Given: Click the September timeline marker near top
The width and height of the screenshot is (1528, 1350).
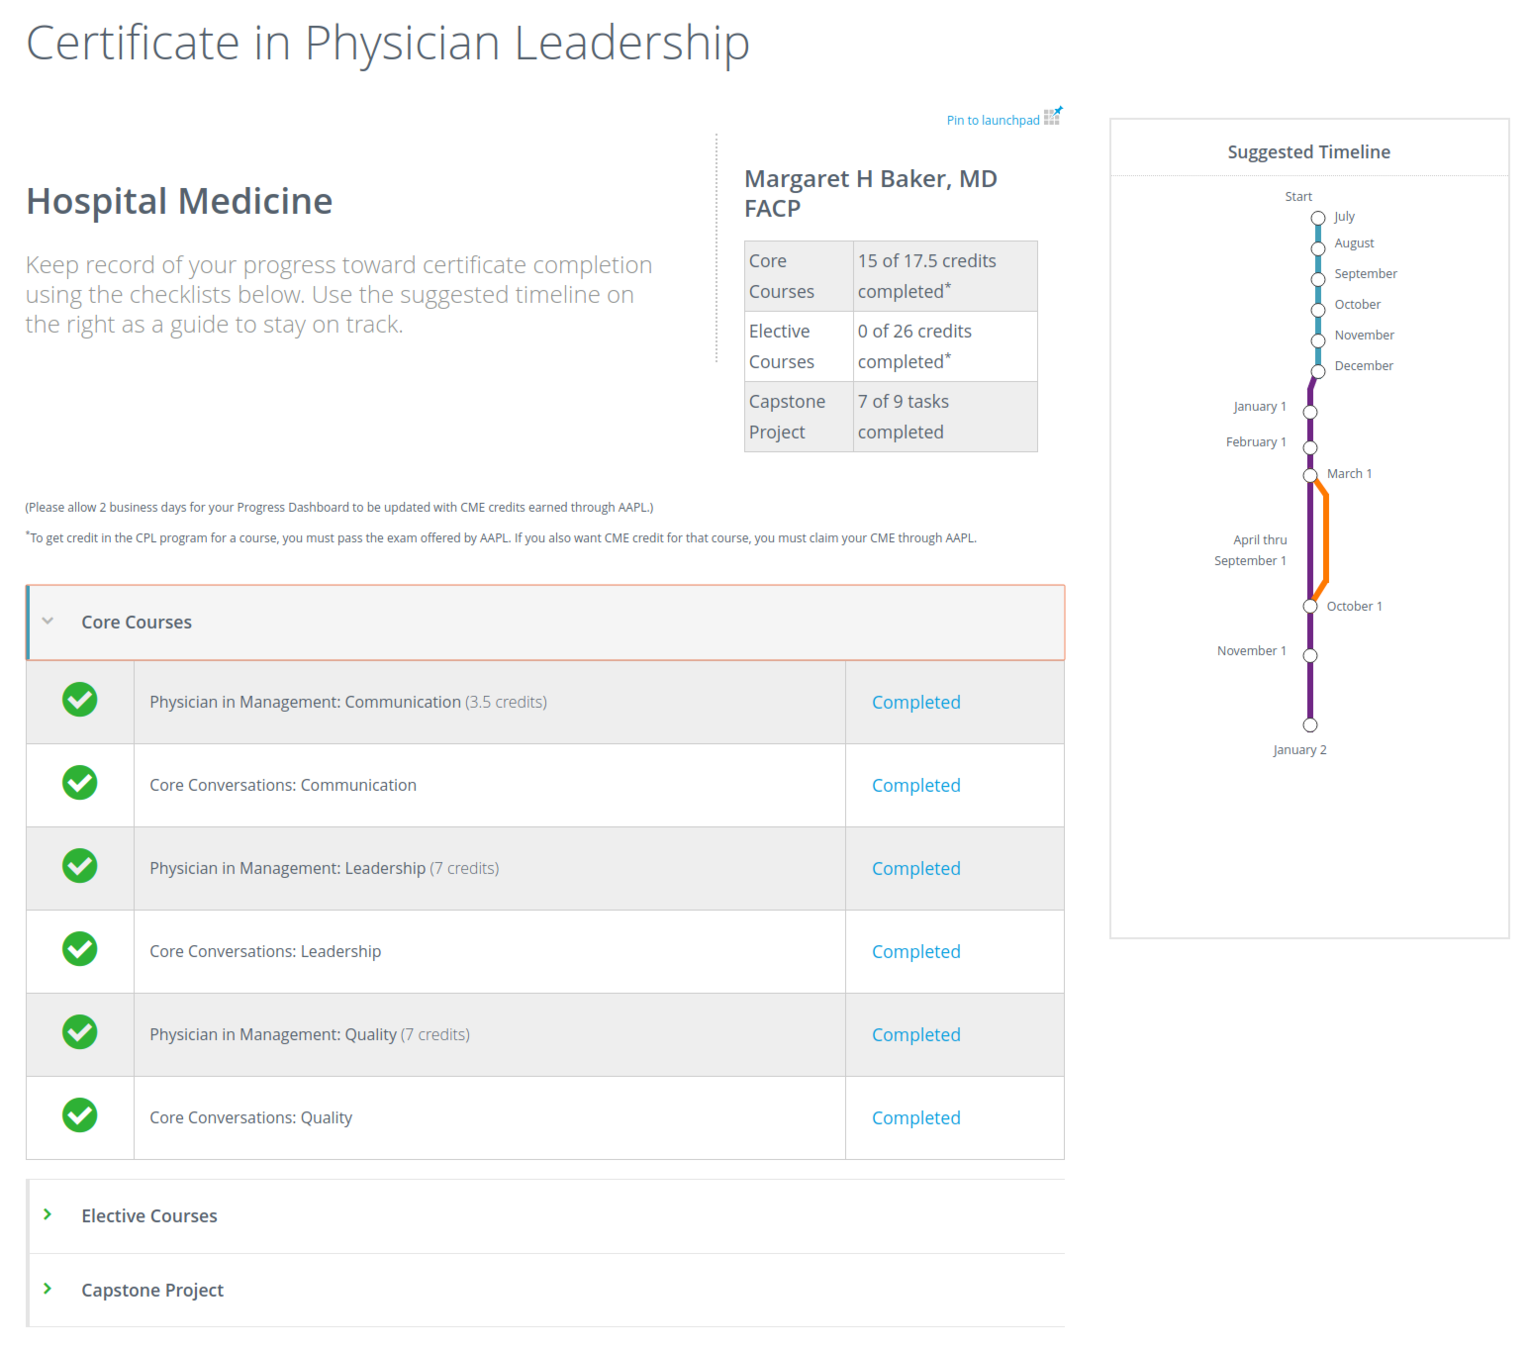Looking at the screenshot, I should point(1318,279).
